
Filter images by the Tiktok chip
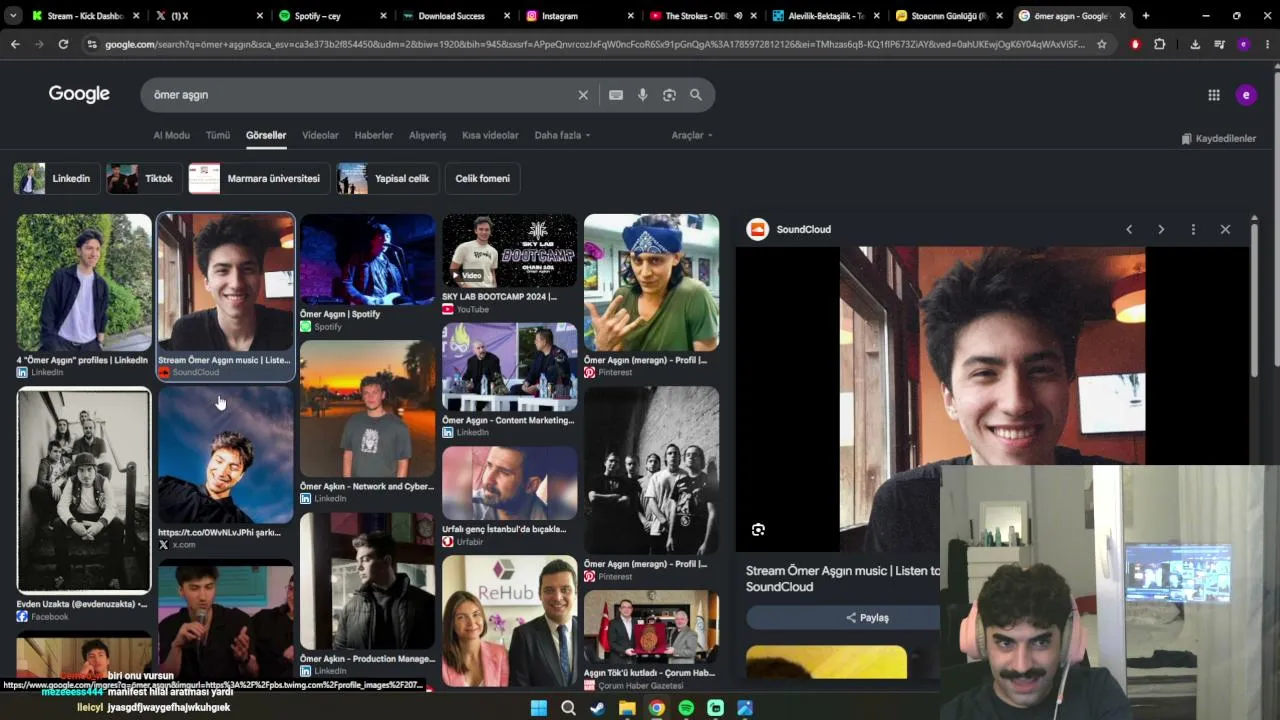[x=144, y=178]
